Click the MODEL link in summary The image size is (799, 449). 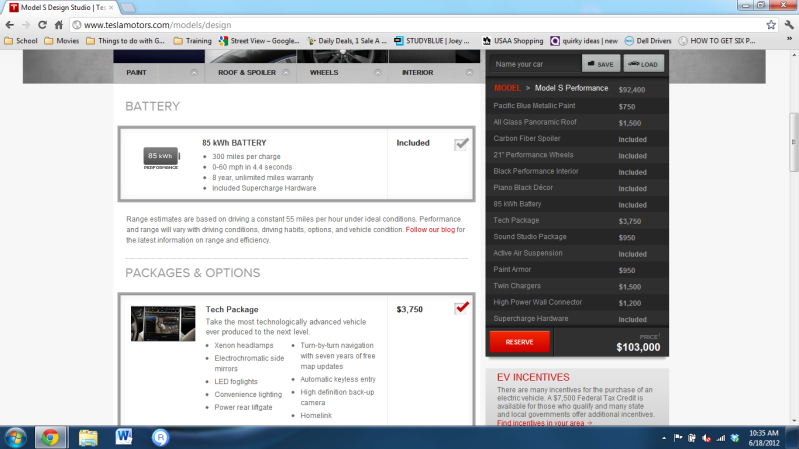tap(507, 88)
